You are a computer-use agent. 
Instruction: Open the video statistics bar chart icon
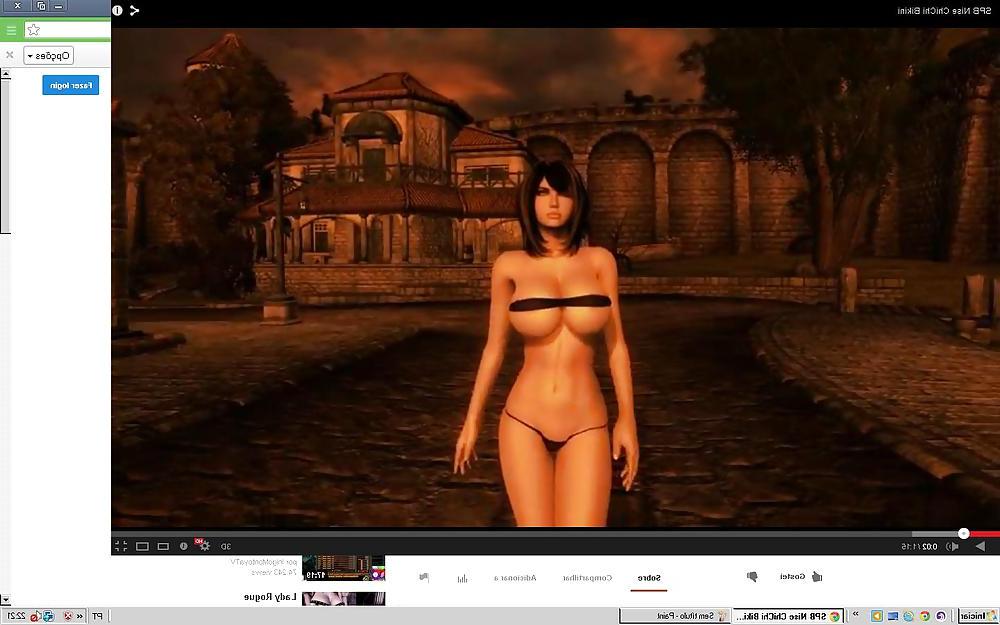(462, 578)
